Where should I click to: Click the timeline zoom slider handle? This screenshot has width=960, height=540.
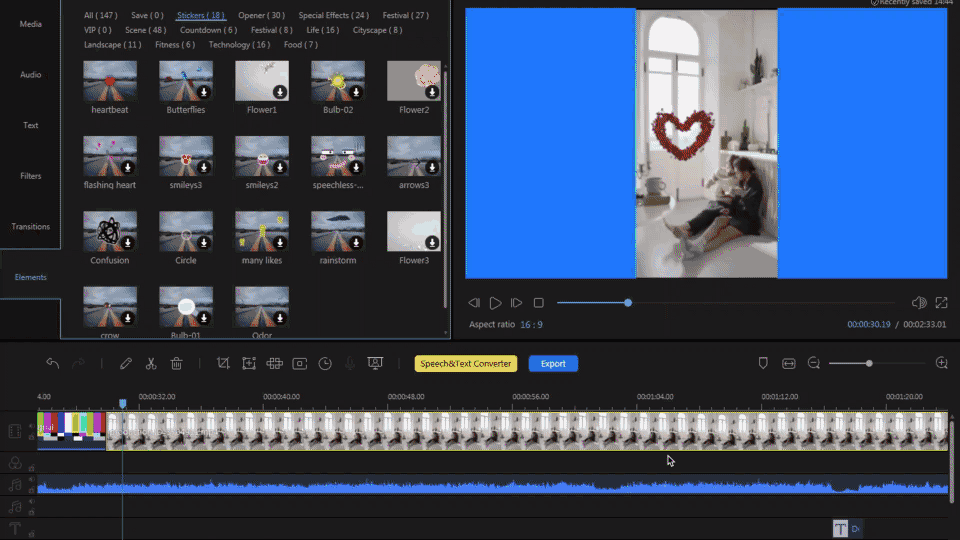[x=869, y=363]
